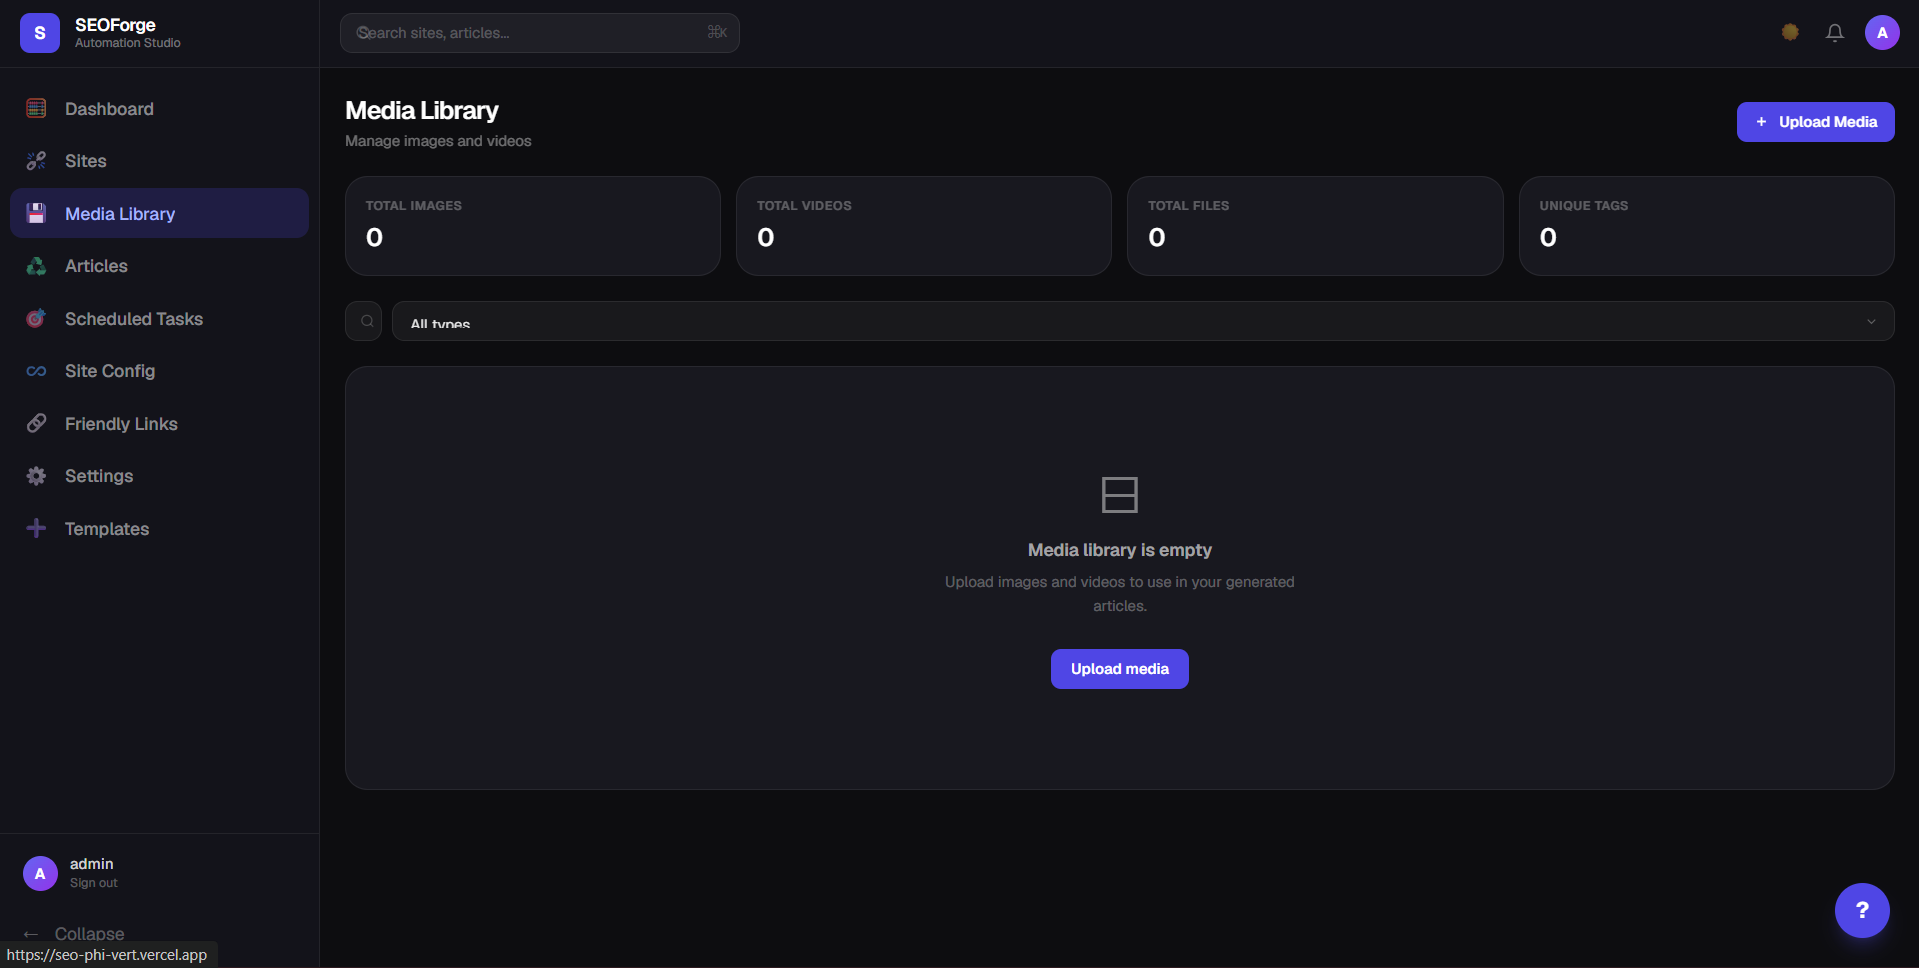Click the admin avatar in sidebar footer
Screen dimensions: 1919x968
(40, 873)
